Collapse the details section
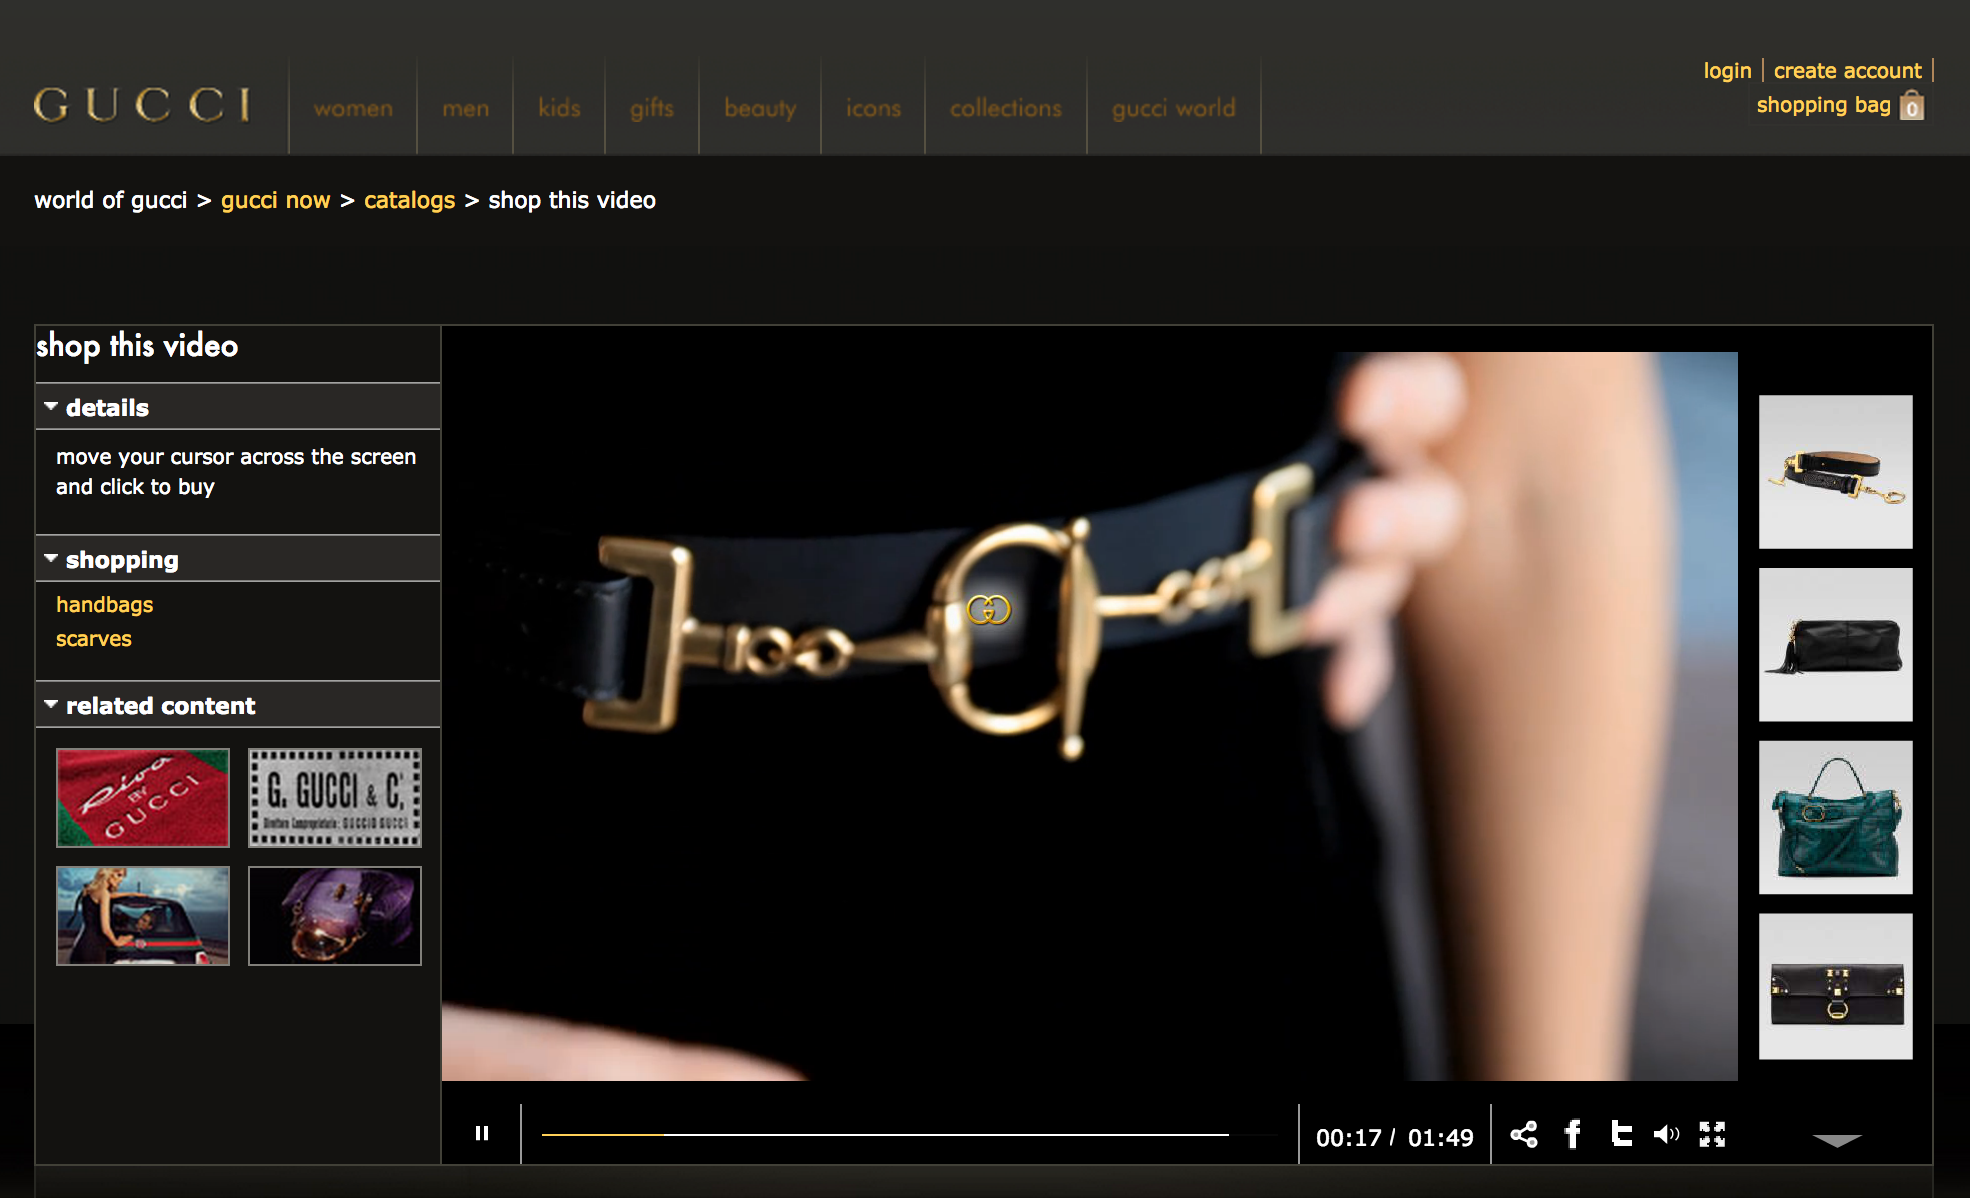Image resolution: width=1970 pixels, height=1198 pixels. click(51, 405)
